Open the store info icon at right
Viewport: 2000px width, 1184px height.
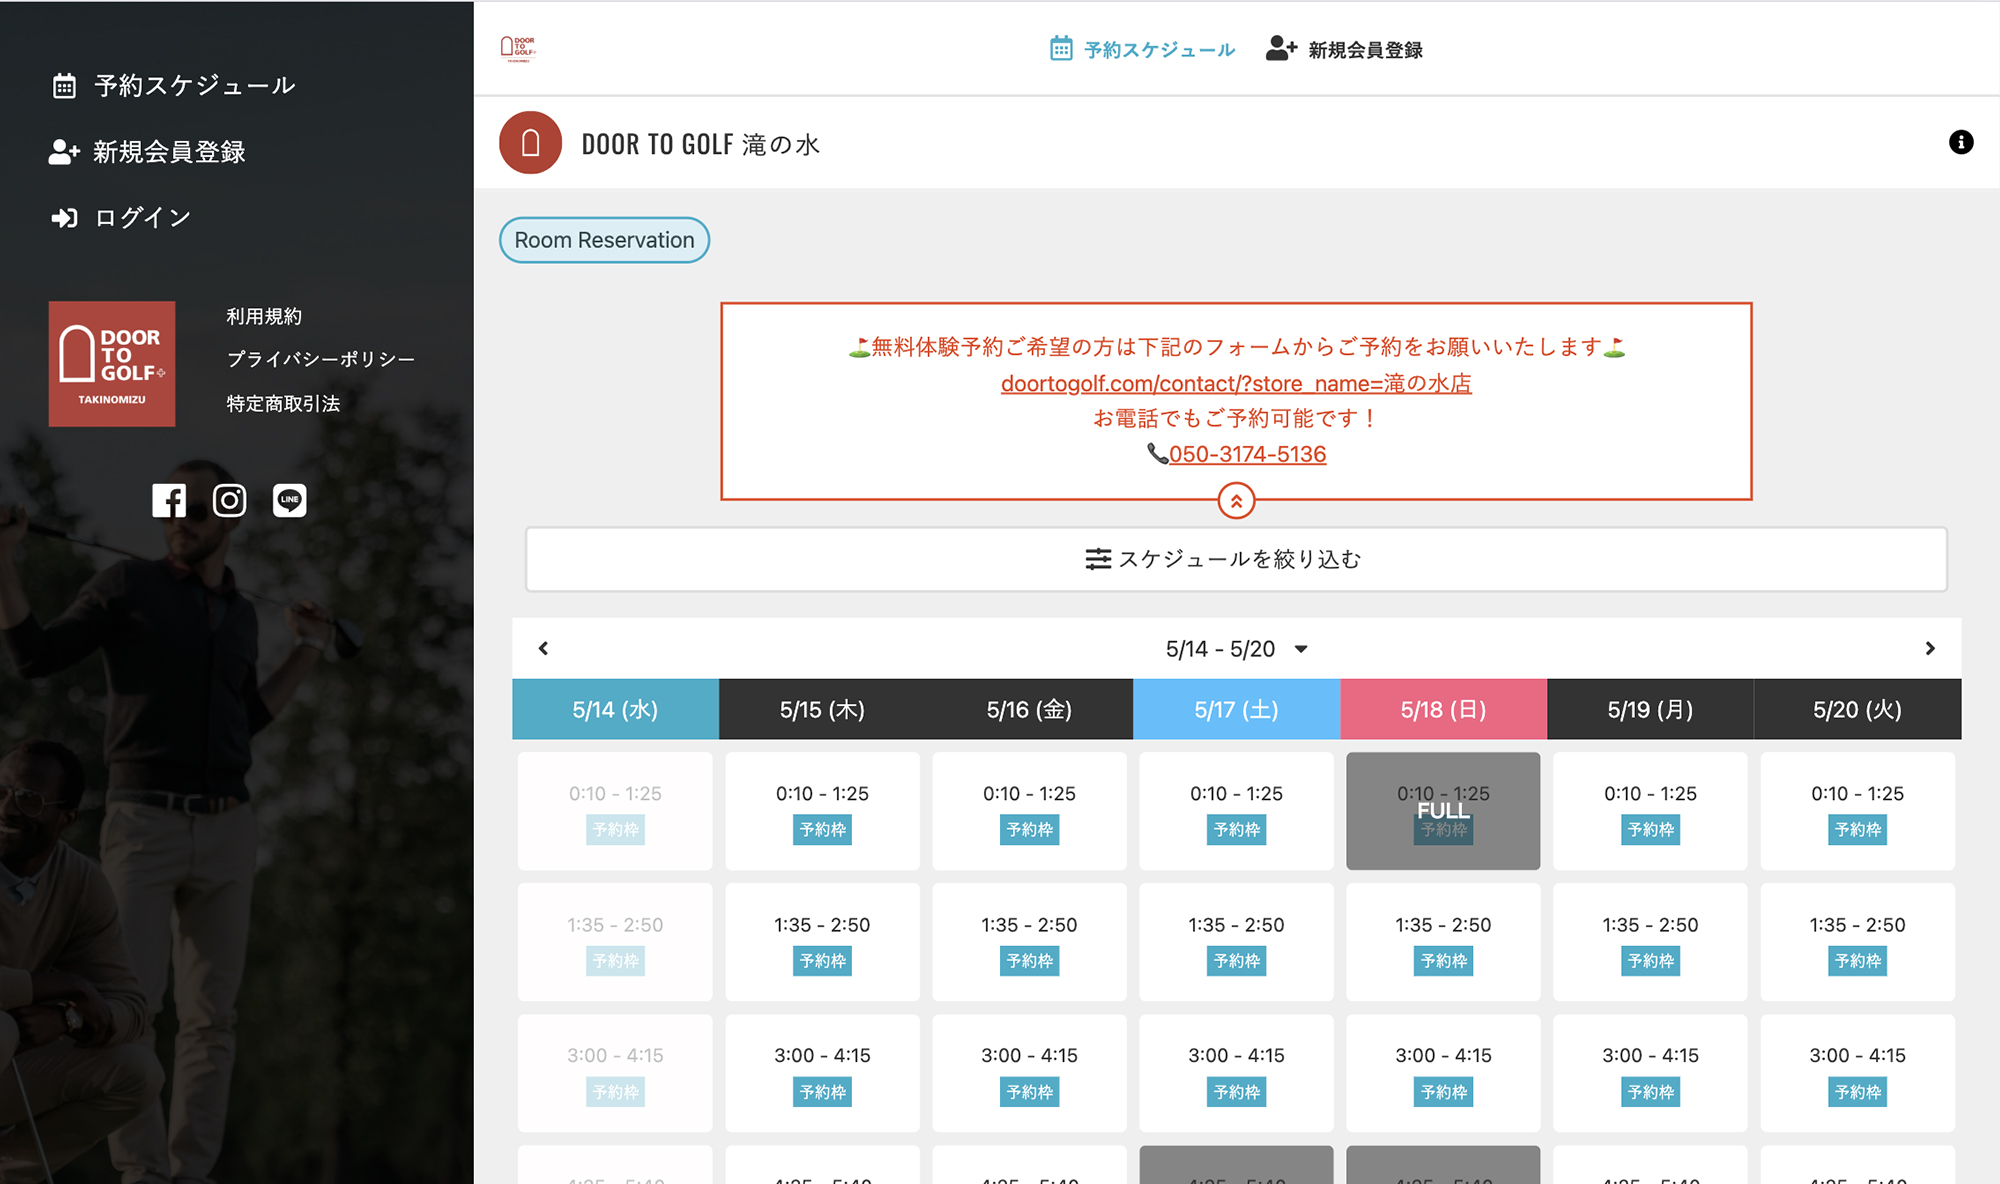[1961, 142]
